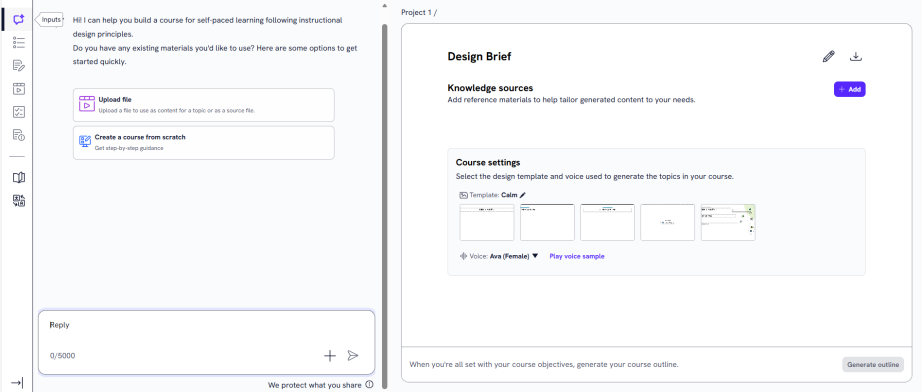The height and width of the screenshot is (392, 922).
Task: Focus the Reply text field
Action: (206, 325)
